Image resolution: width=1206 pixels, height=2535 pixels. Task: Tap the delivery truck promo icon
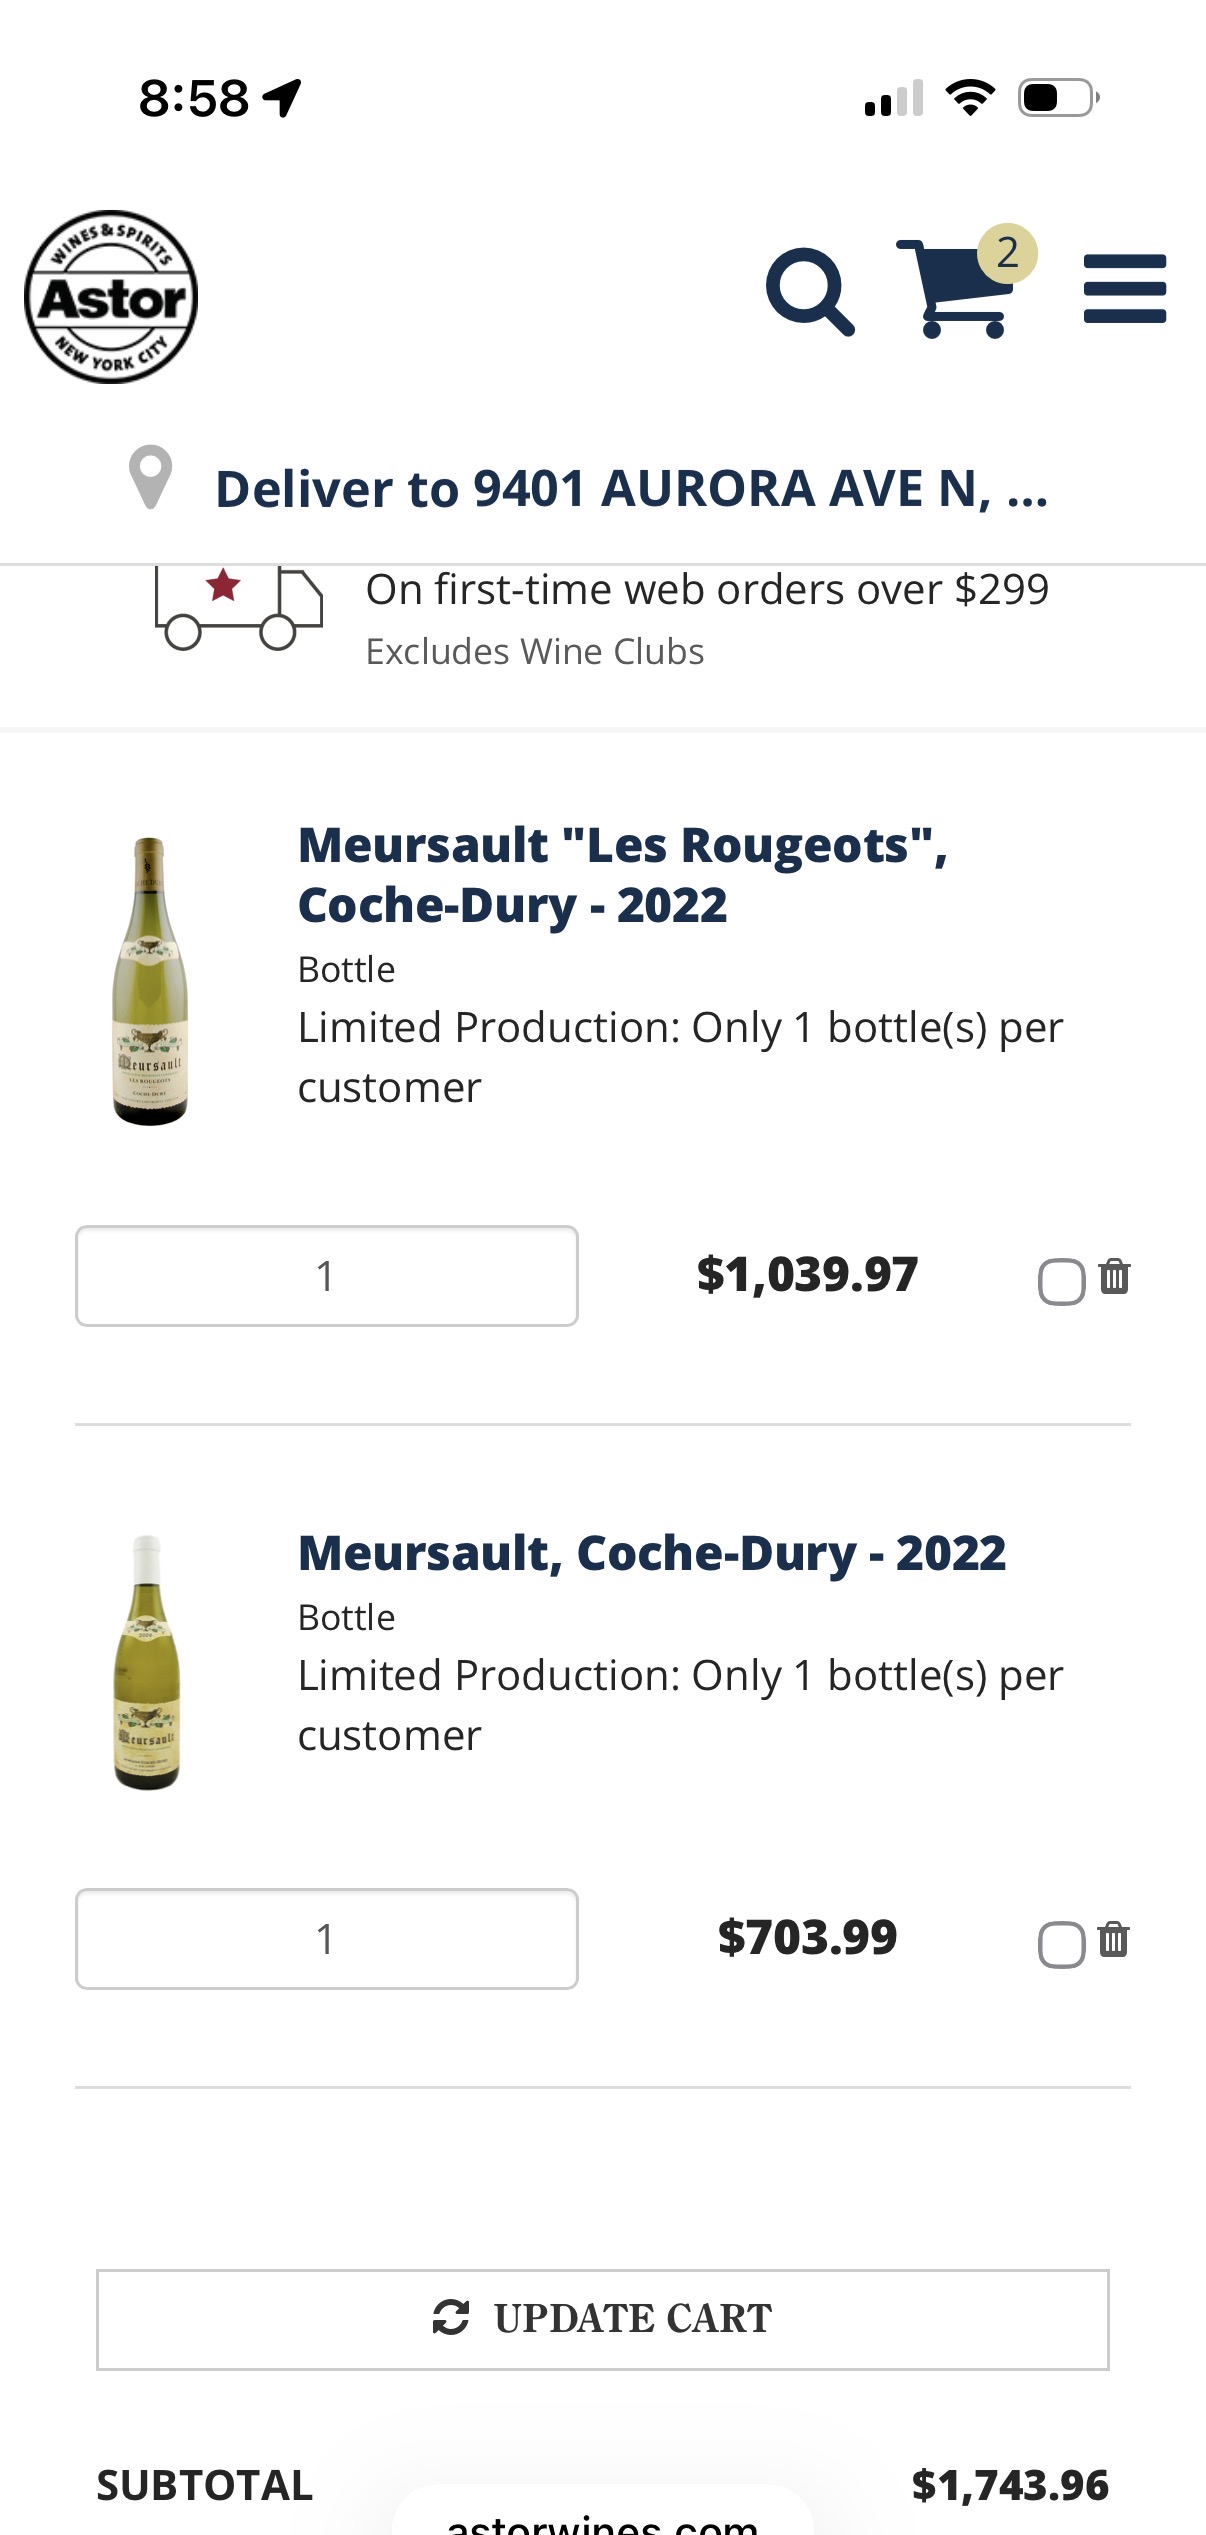pos(238,607)
